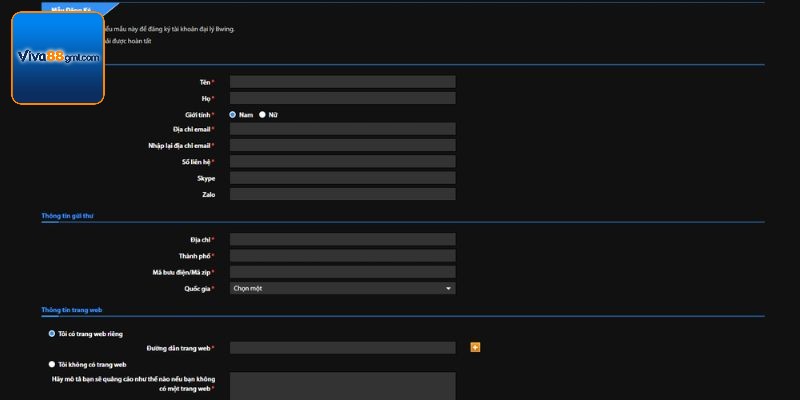The image size is (800, 400).
Task: Select the Nam gender option
Action: point(233,114)
